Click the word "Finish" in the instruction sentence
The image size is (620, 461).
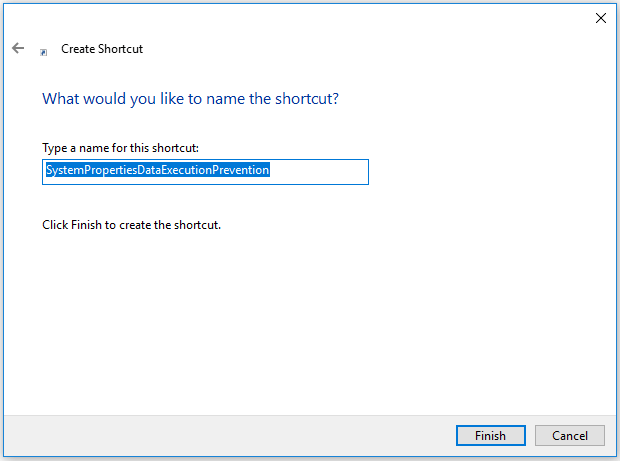[x=86, y=225]
